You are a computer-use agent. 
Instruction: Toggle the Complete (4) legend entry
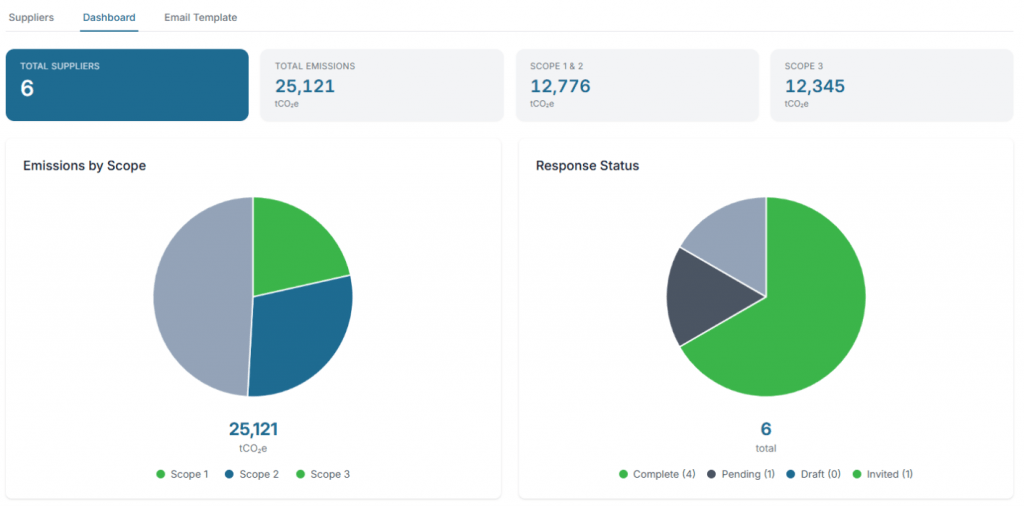click(657, 475)
